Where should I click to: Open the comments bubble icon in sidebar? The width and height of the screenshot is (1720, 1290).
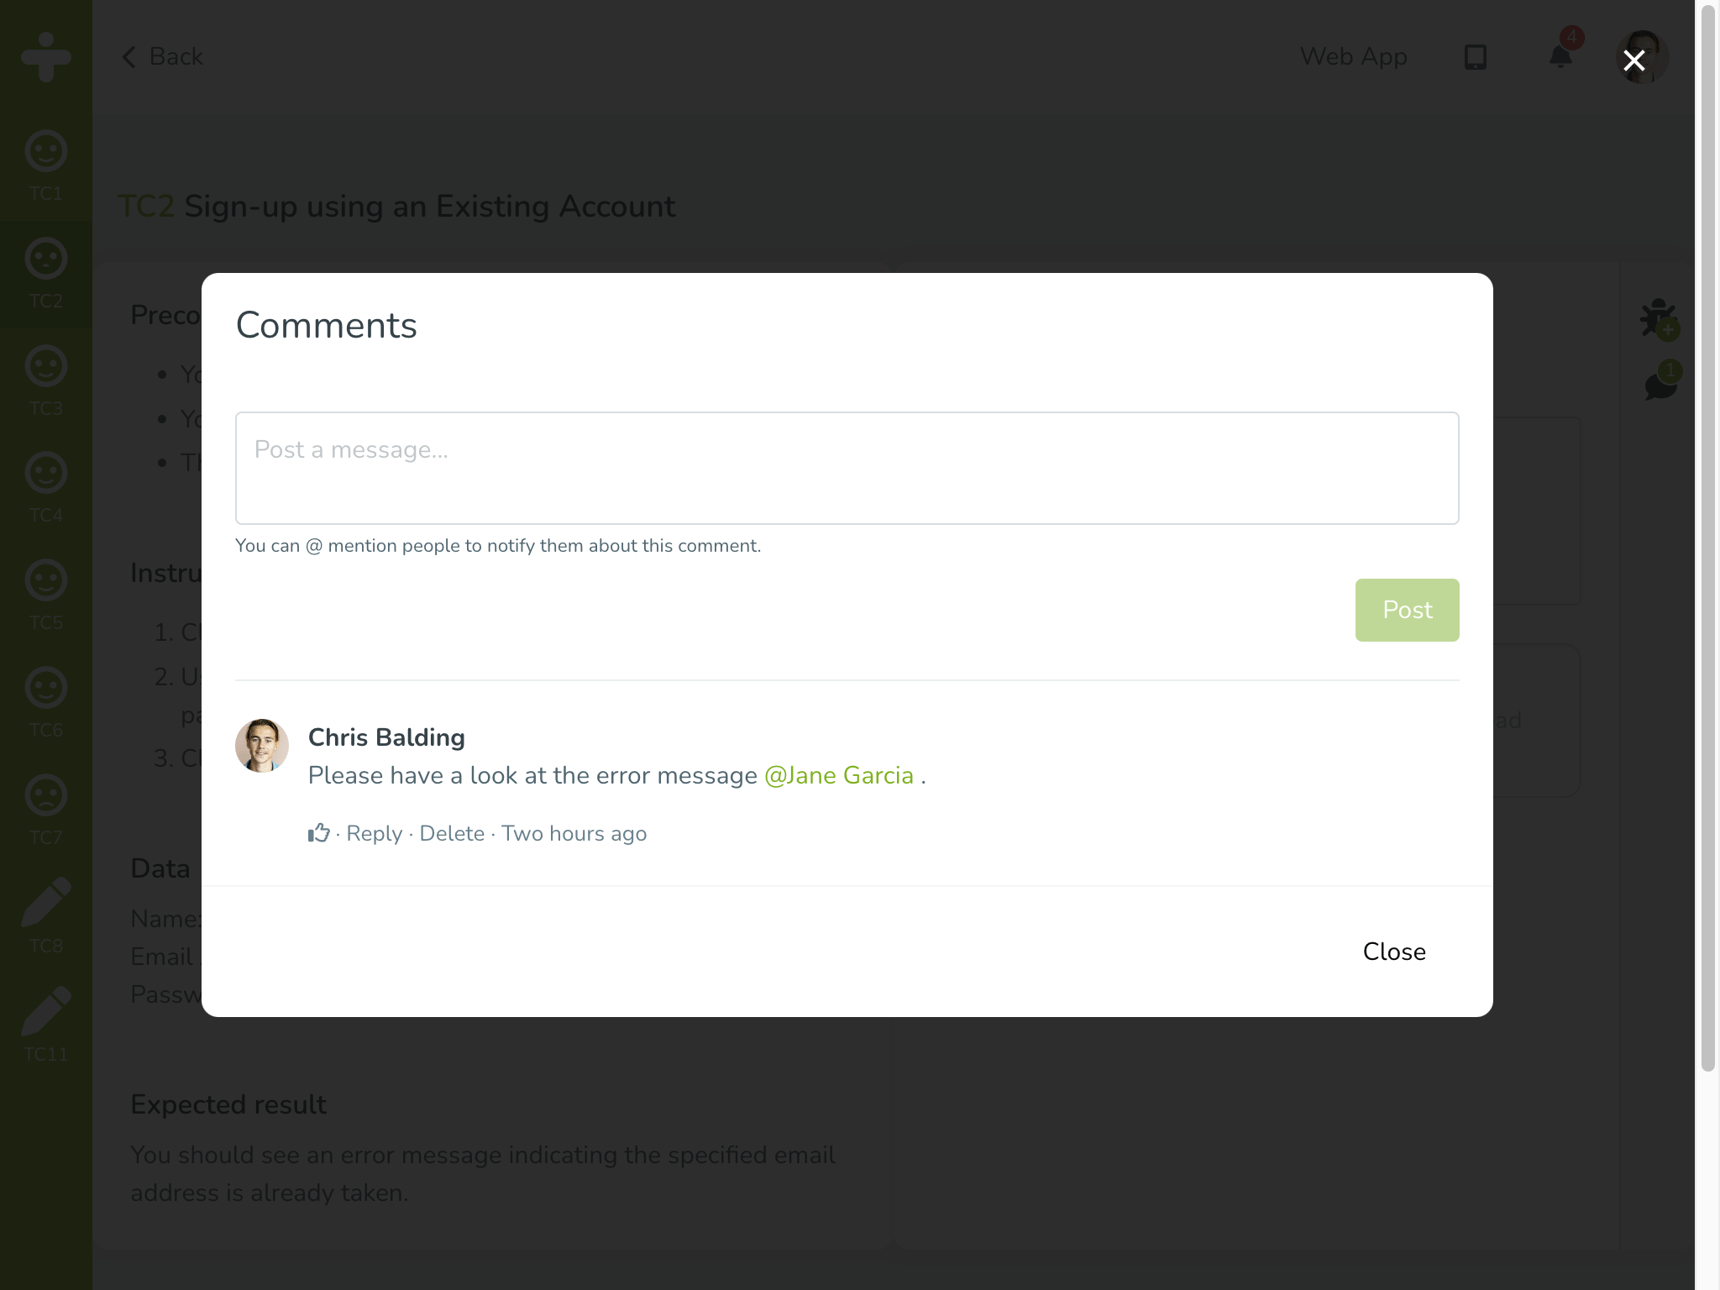pyautogui.click(x=1661, y=383)
